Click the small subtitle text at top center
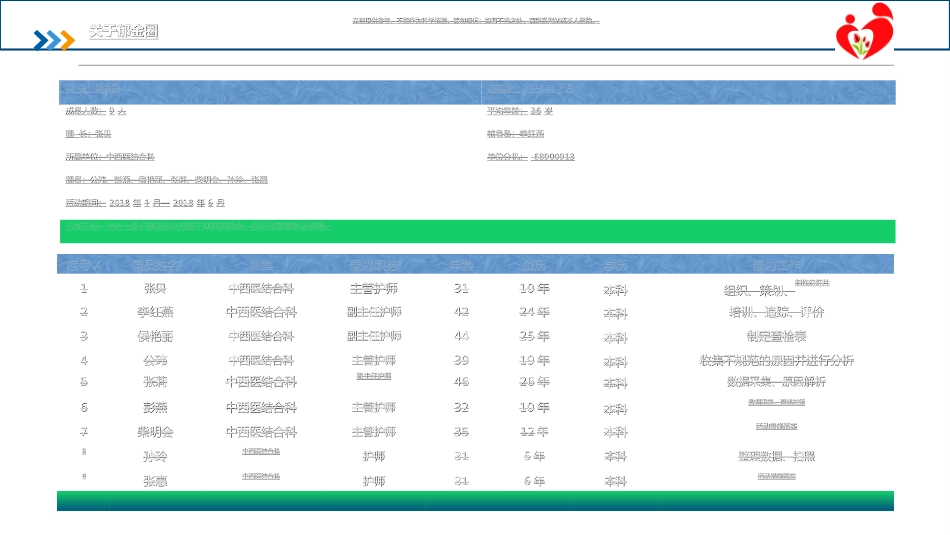 tap(475, 21)
